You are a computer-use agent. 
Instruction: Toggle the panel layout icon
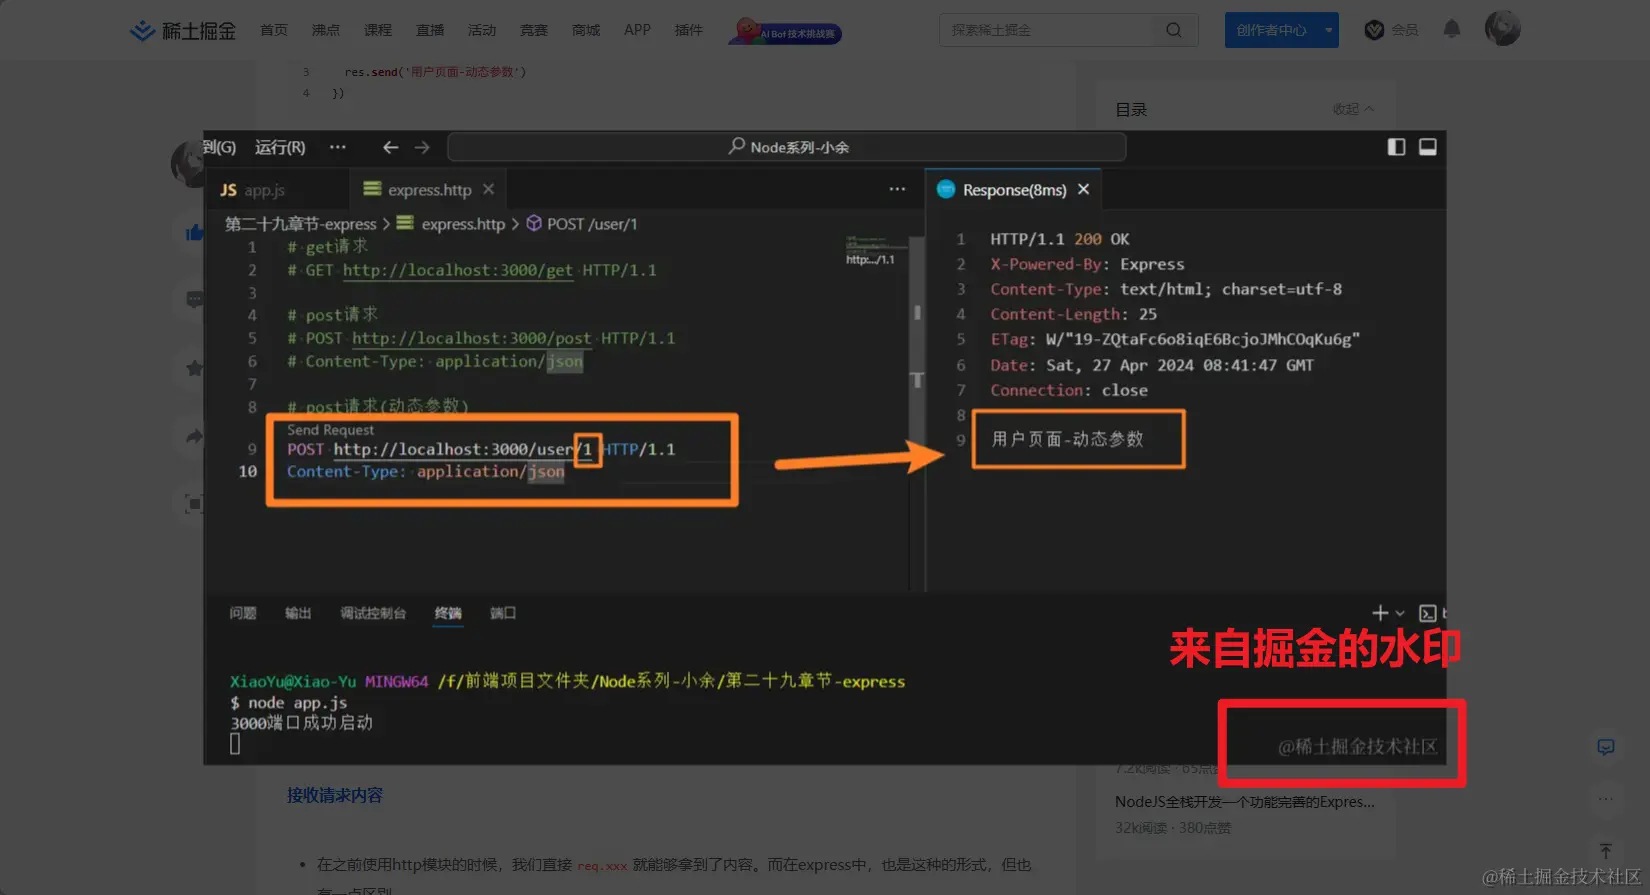pyautogui.click(x=1428, y=147)
